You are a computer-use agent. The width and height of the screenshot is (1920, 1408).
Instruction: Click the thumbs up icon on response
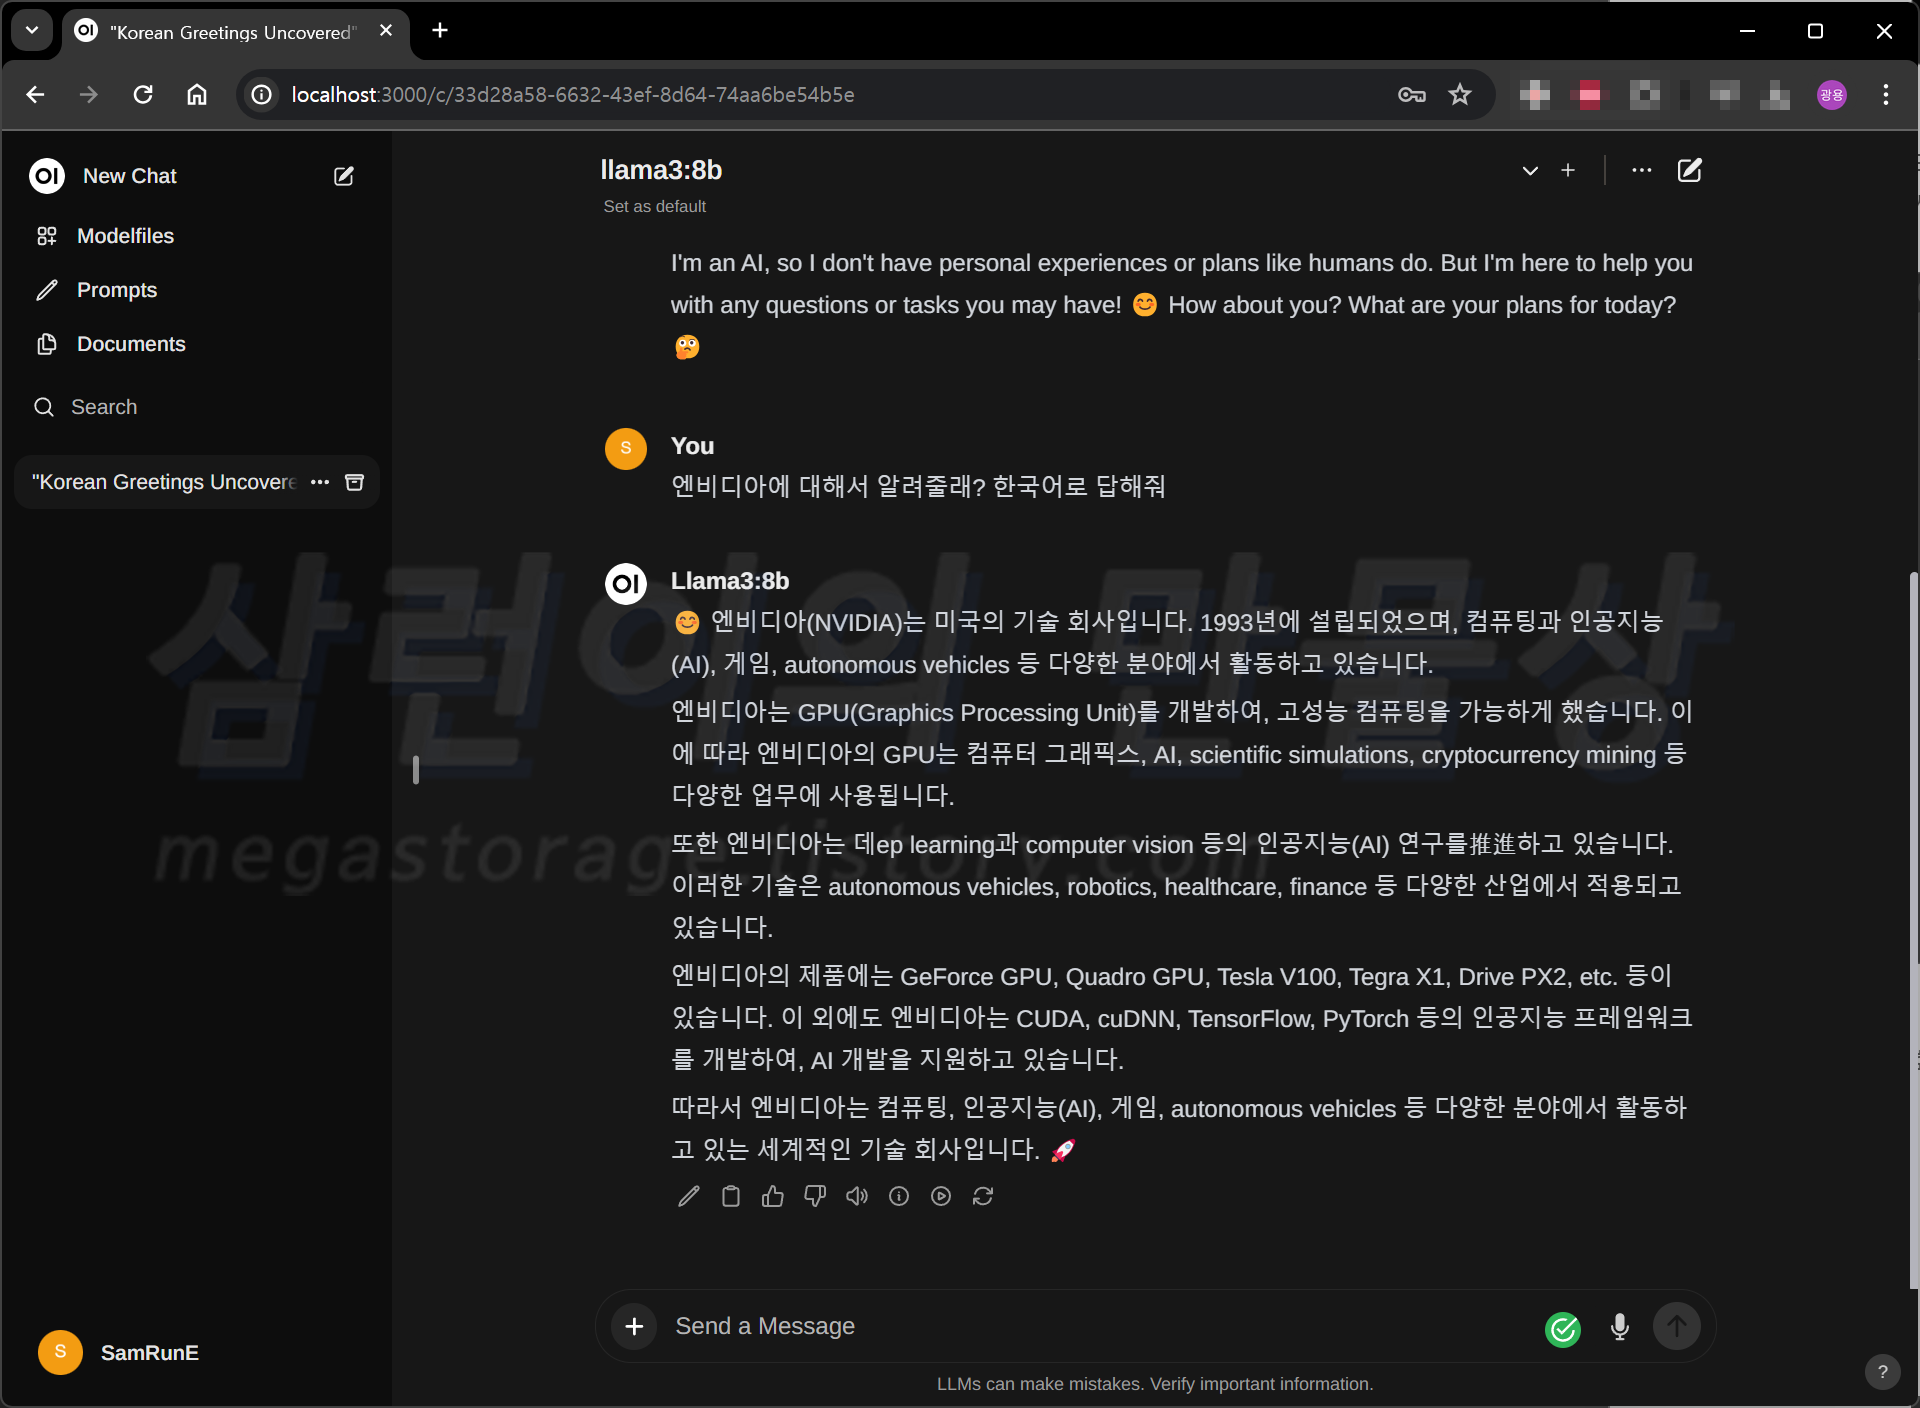(773, 1196)
